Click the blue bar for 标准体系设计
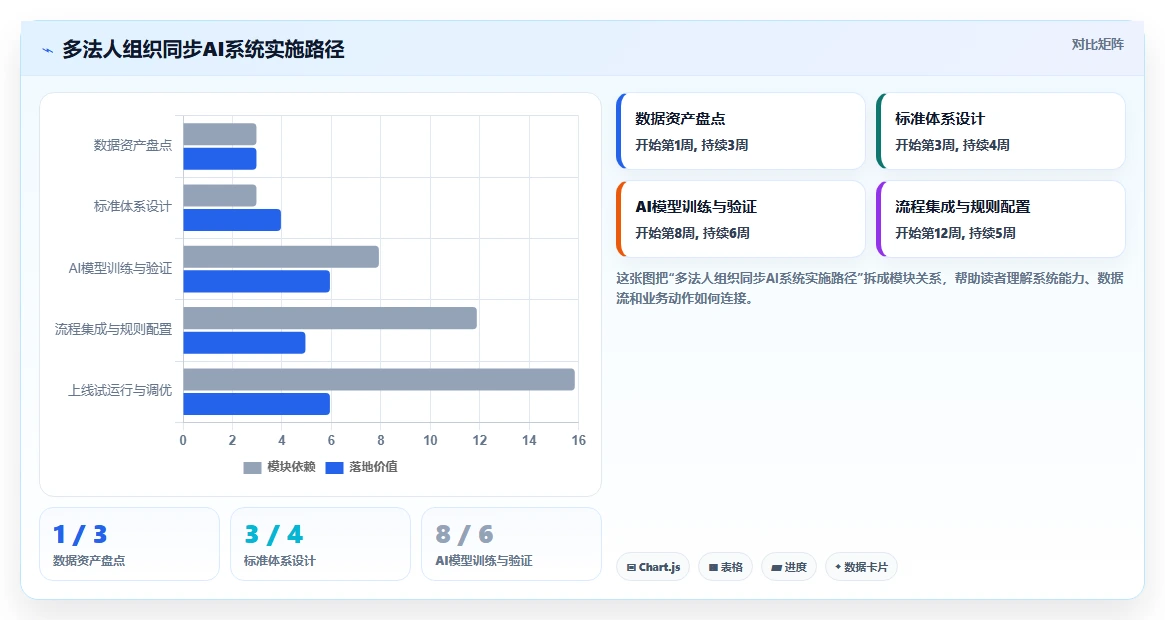Screen dimensions: 1165x620 click(x=232, y=220)
